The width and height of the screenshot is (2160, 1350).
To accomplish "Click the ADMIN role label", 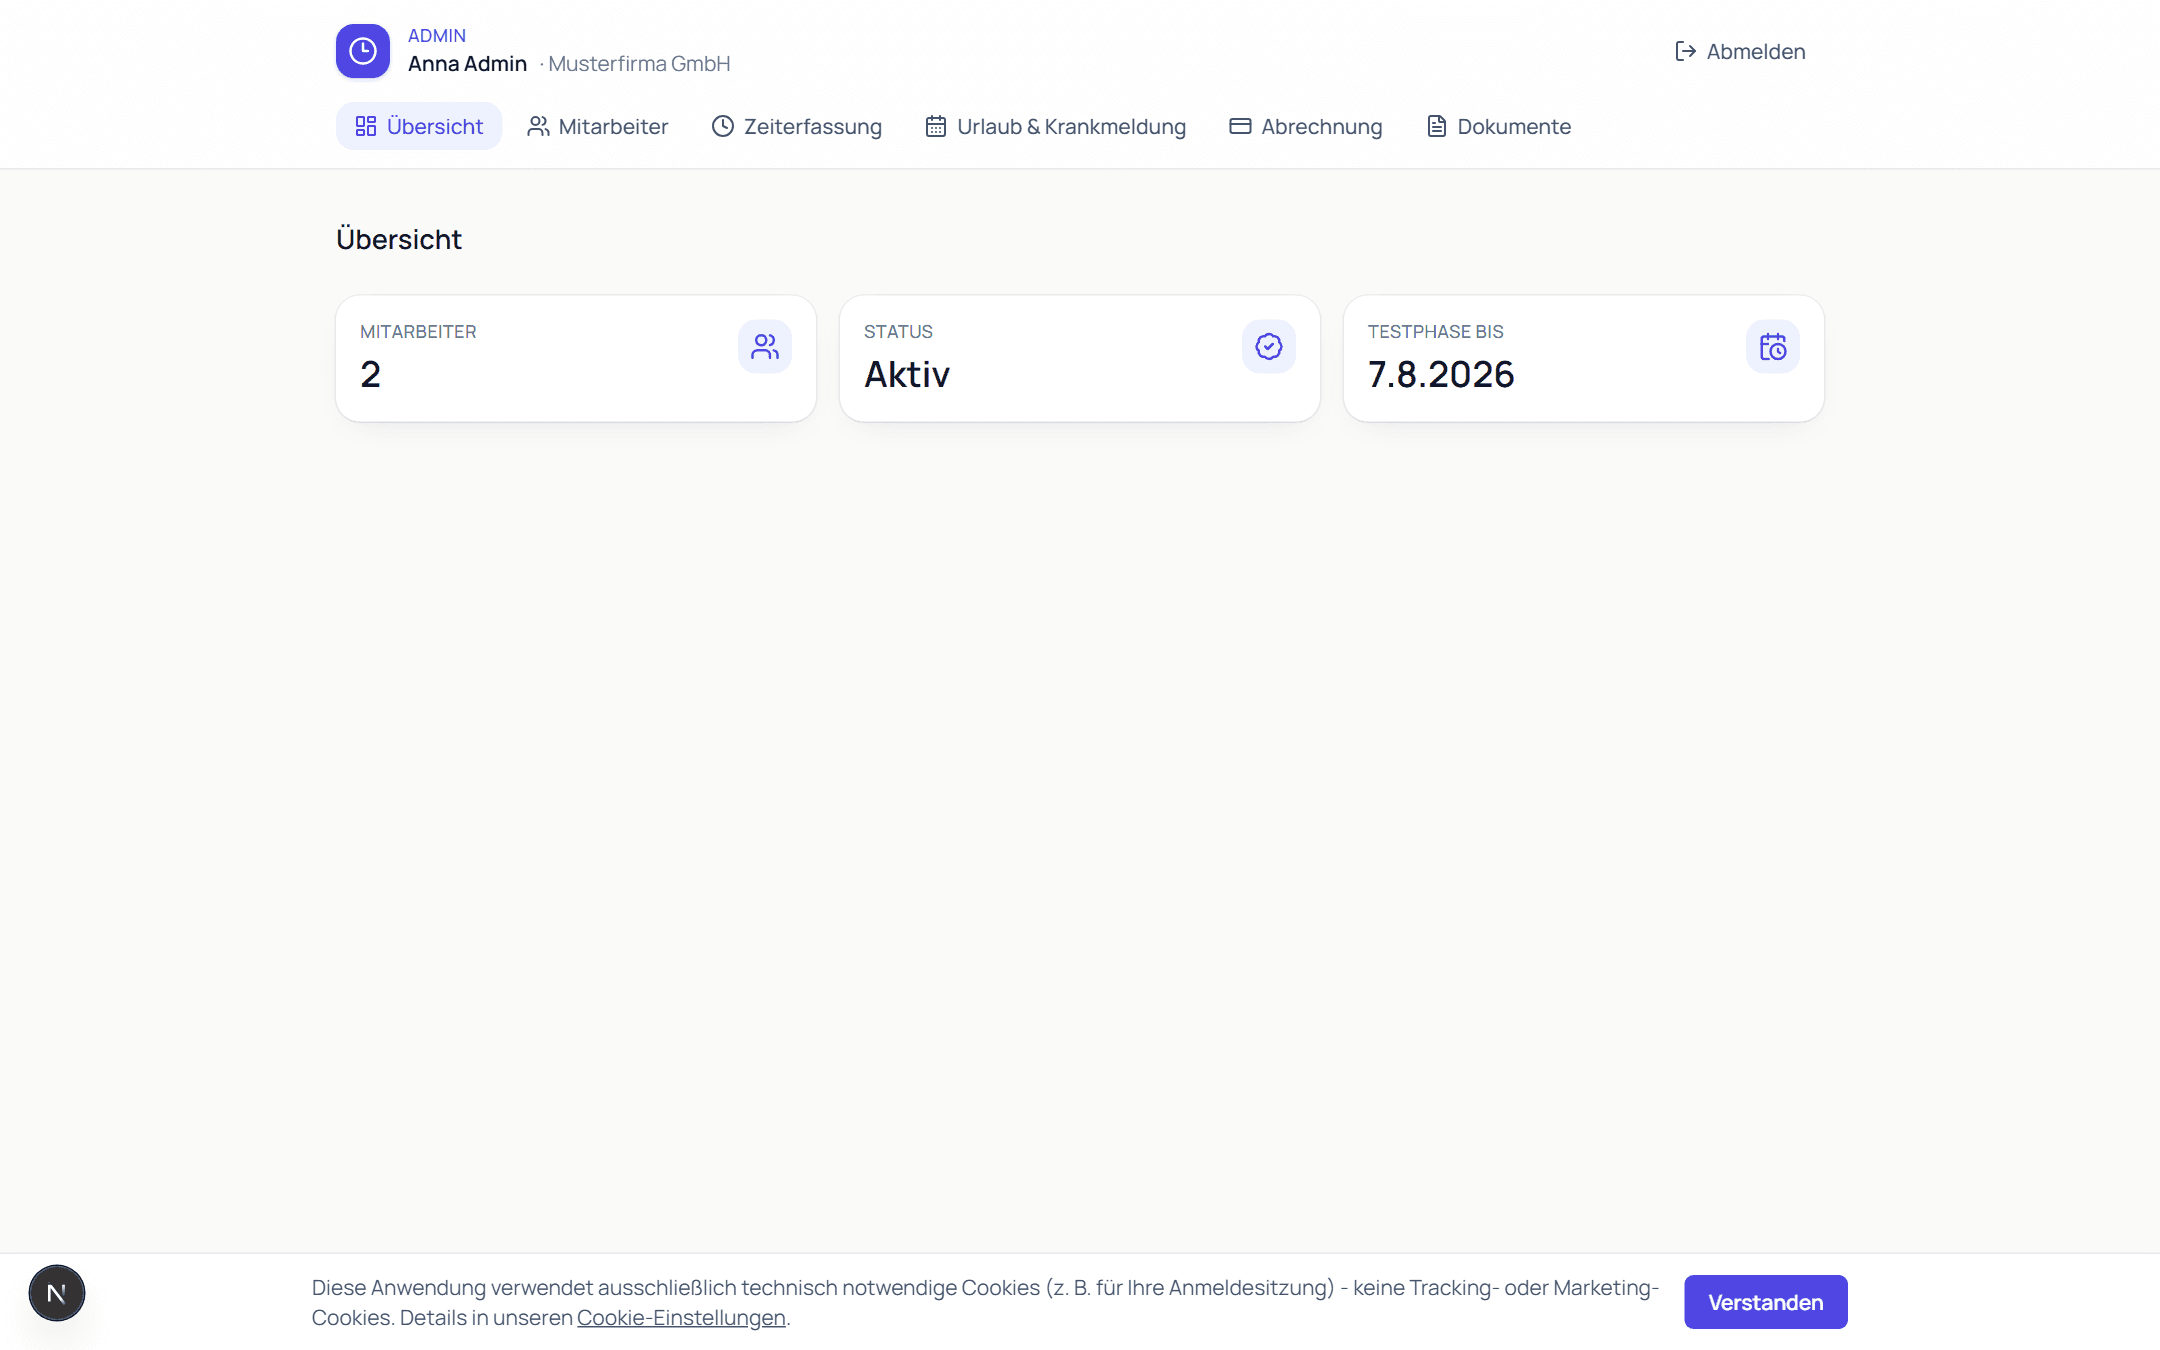I will tap(437, 35).
